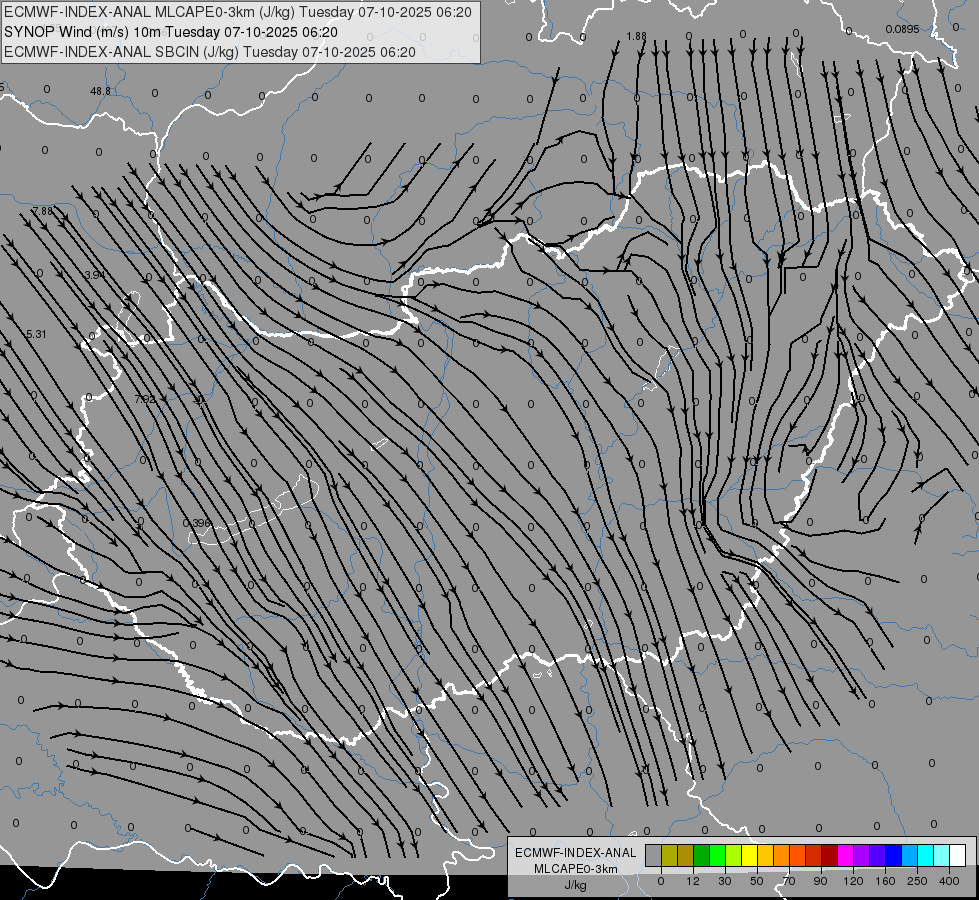Click the legend tick label 120

[854, 881]
